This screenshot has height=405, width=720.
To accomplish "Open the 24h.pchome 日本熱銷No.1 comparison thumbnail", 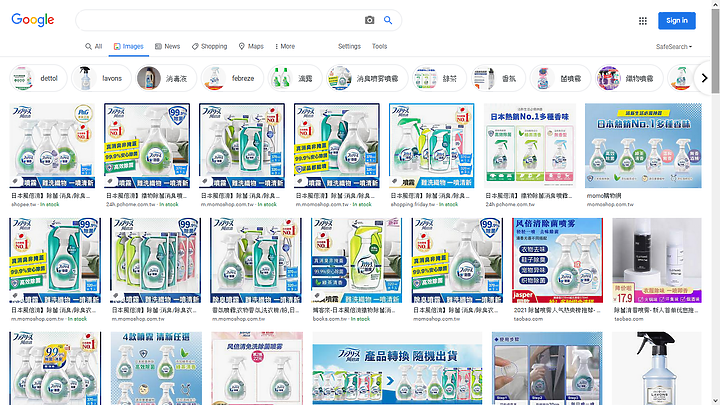I will coord(529,146).
